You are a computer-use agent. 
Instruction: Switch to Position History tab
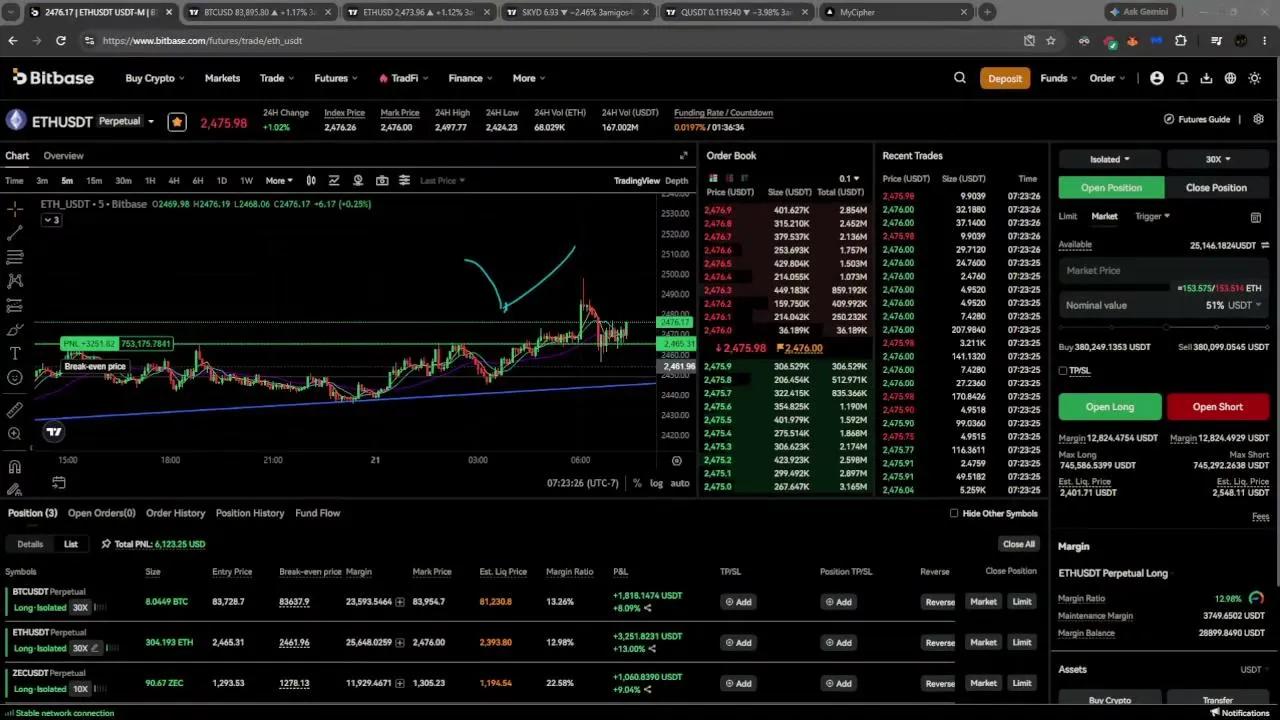pyautogui.click(x=250, y=513)
